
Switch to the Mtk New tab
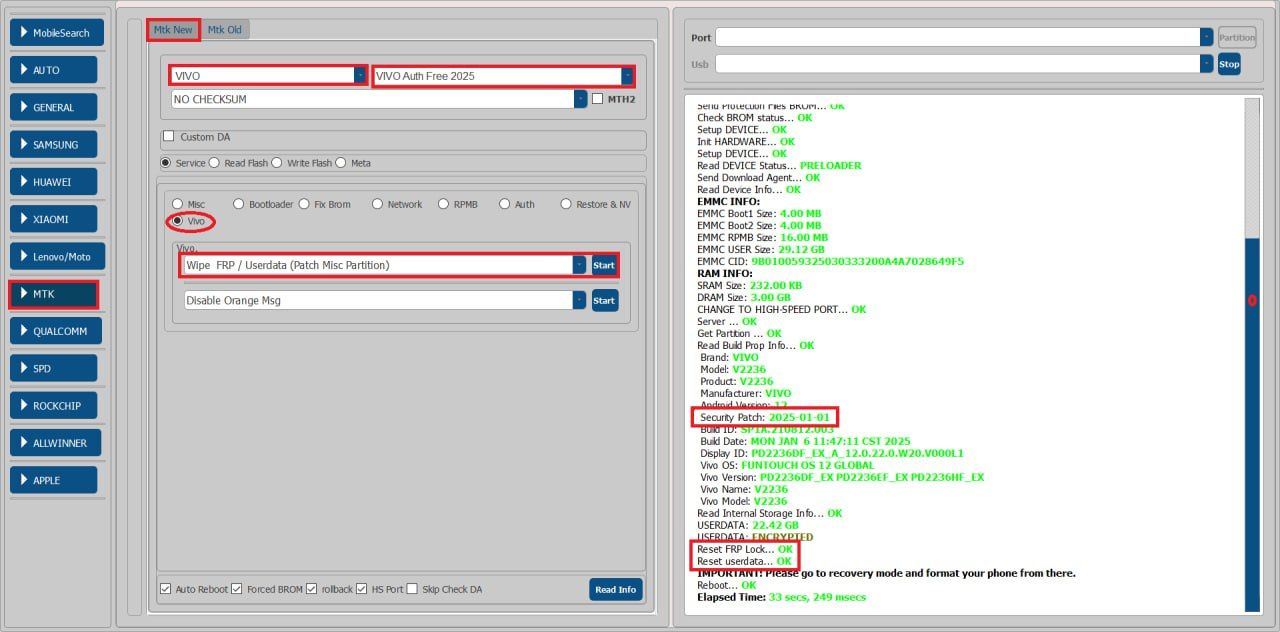click(x=173, y=30)
